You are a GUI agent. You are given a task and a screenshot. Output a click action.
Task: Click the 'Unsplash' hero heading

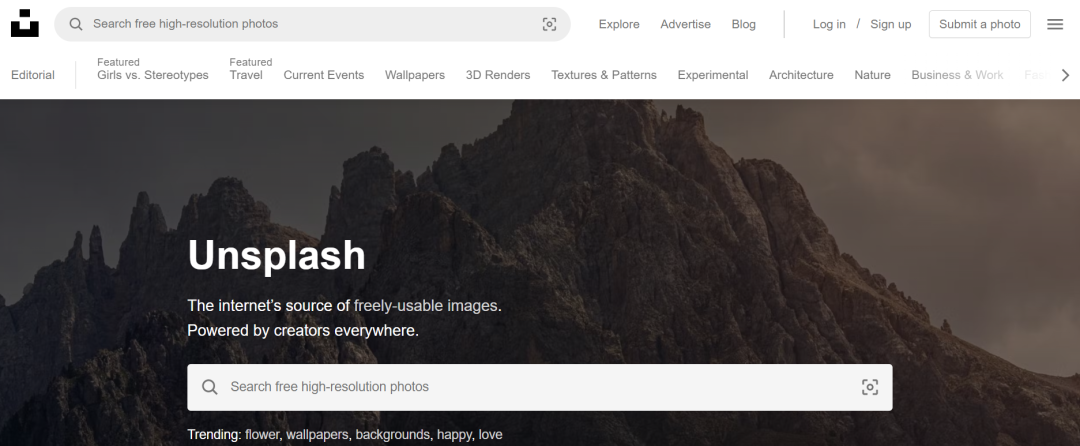click(x=276, y=255)
